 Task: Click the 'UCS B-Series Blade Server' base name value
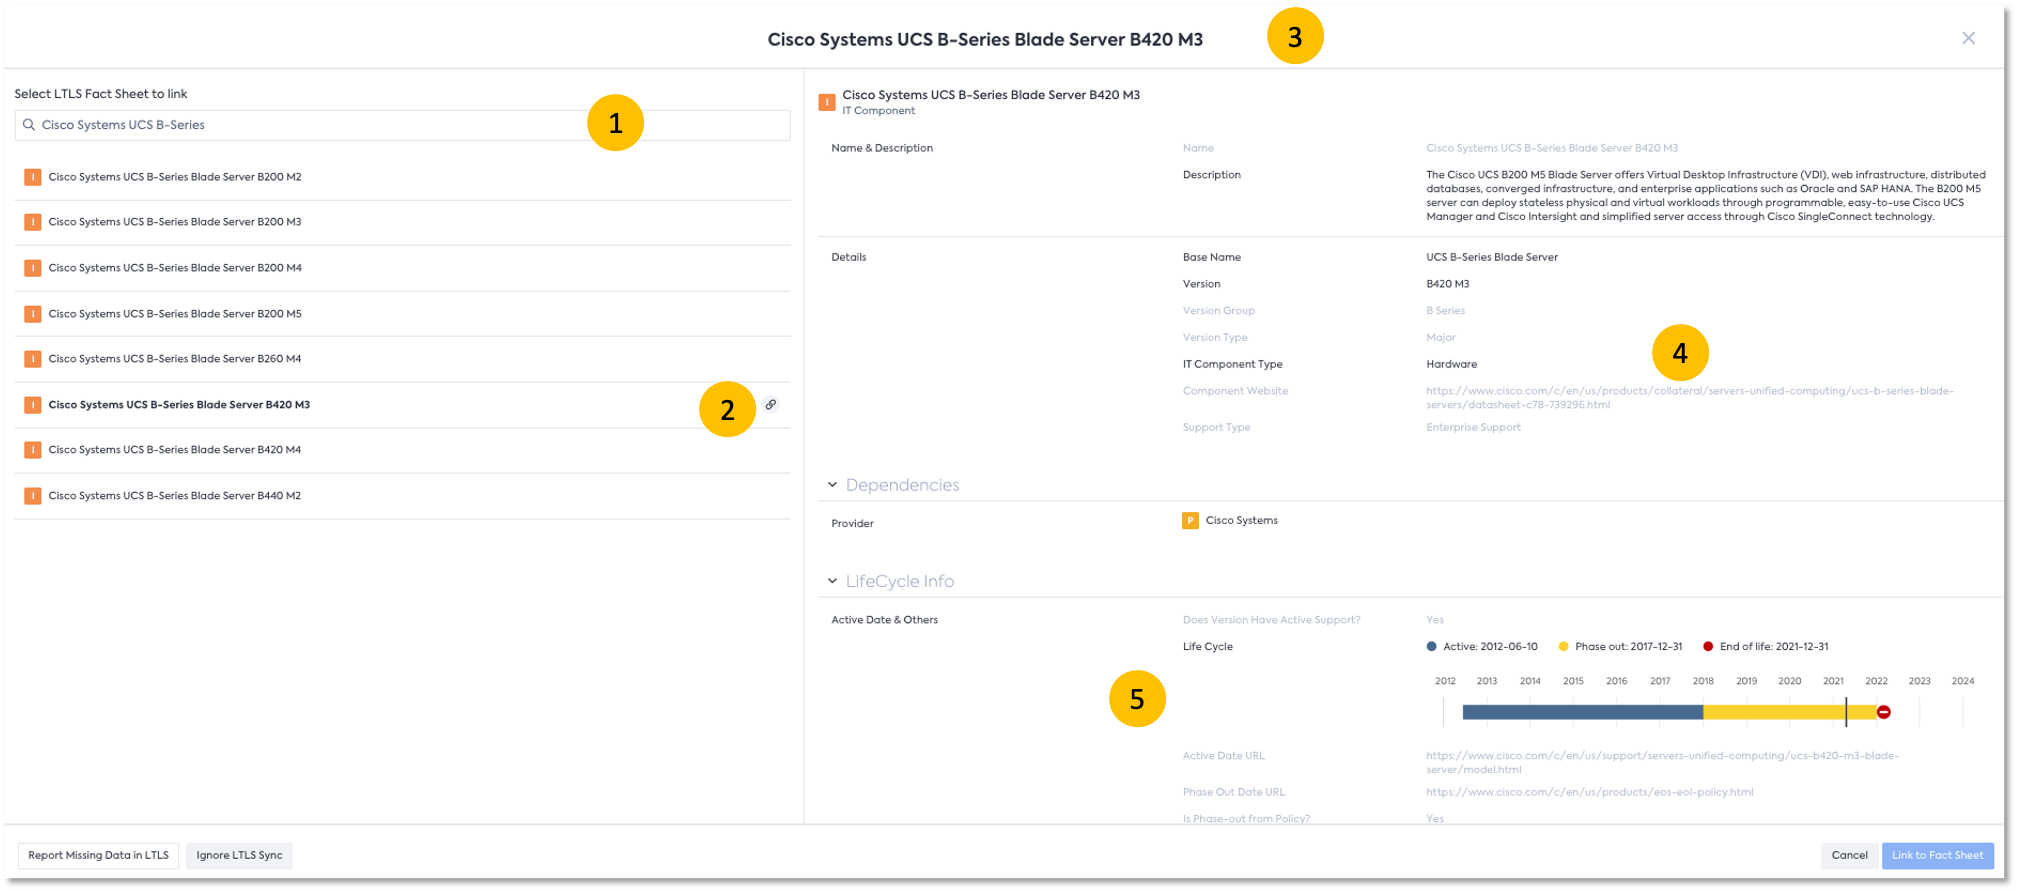pyautogui.click(x=1492, y=258)
